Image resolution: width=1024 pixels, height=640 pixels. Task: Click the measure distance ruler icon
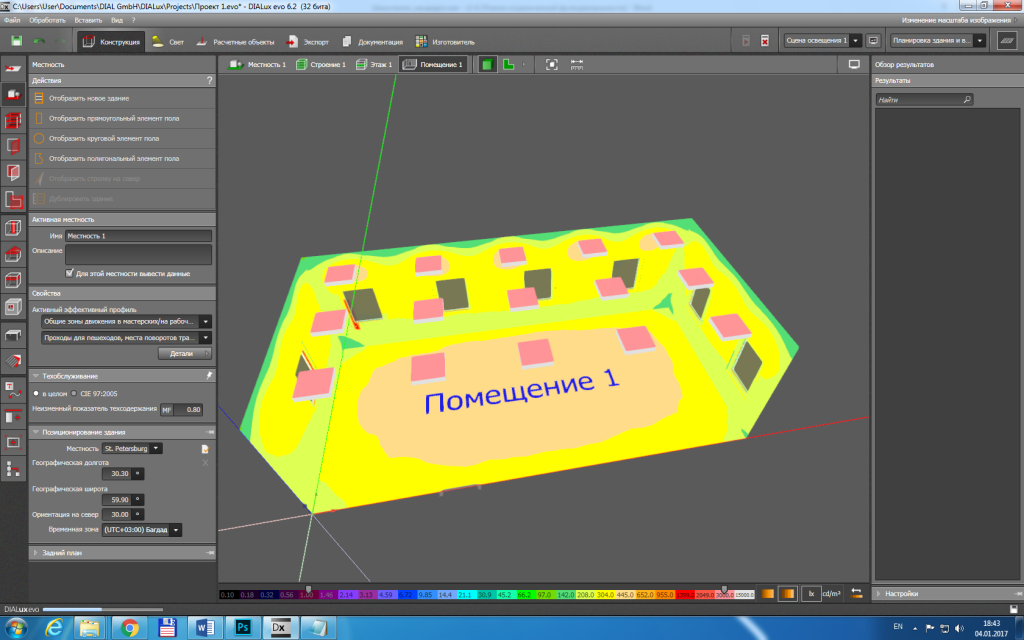577,65
